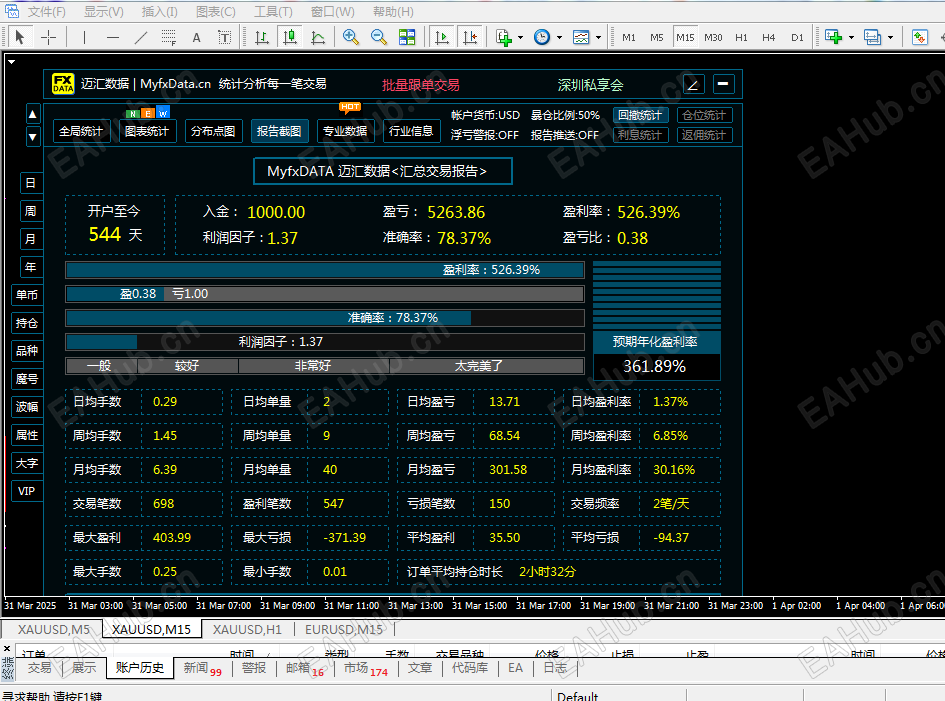Switch chart to candlesticks

(x=290, y=37)
